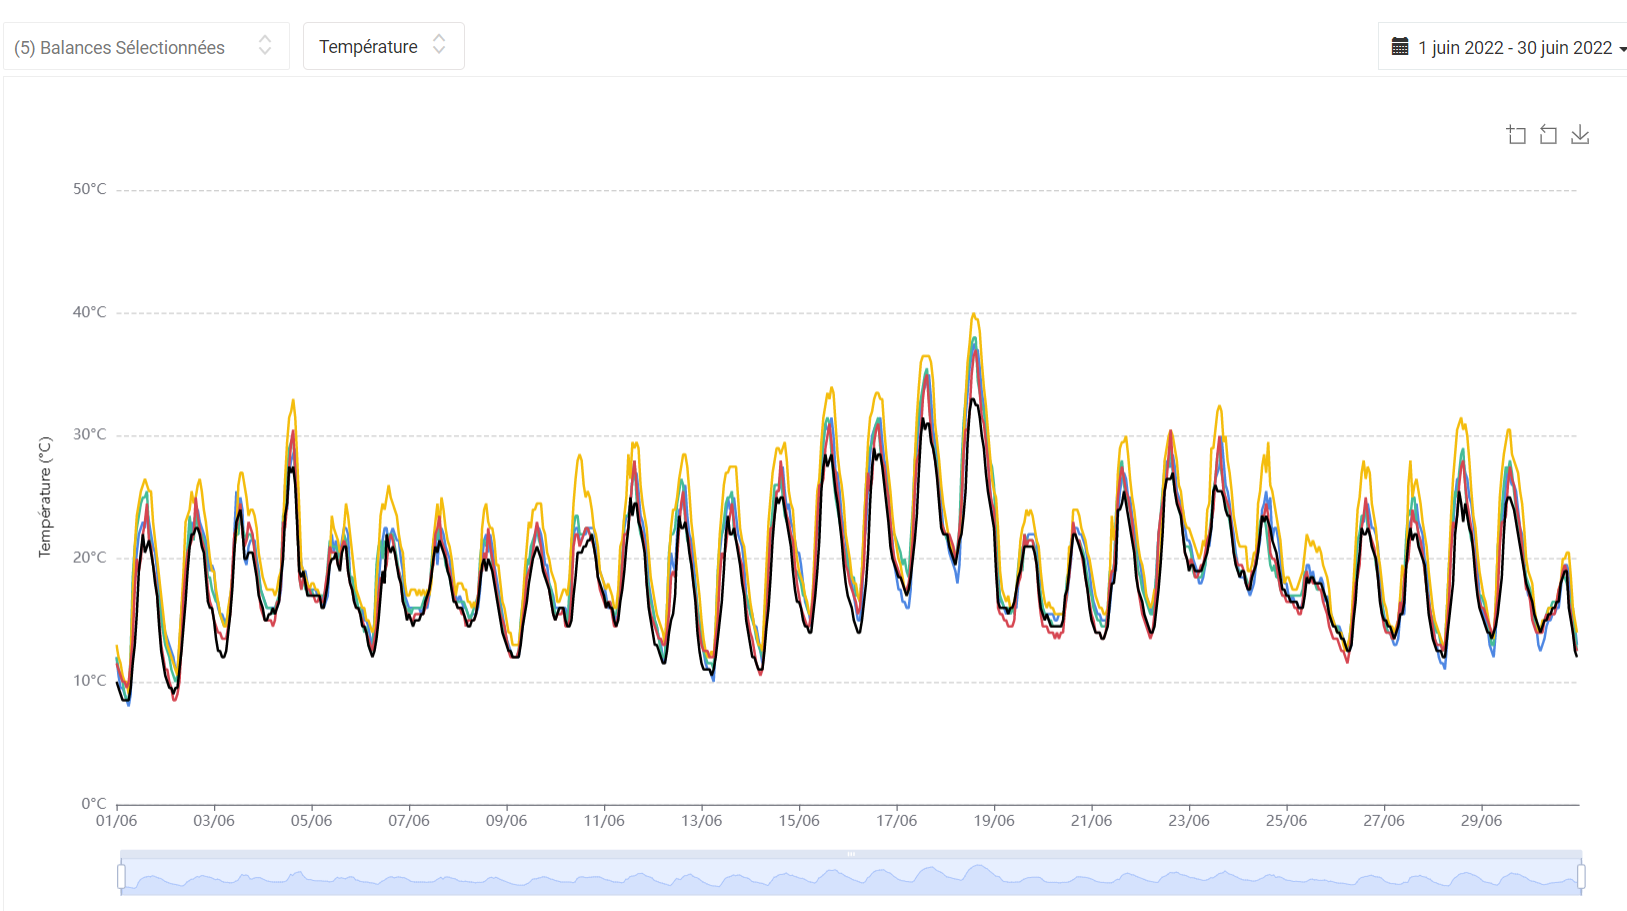Activate the chart area zoom tool icon
The height and width of the screenshot is (911, 1627).
[1516, 135]
